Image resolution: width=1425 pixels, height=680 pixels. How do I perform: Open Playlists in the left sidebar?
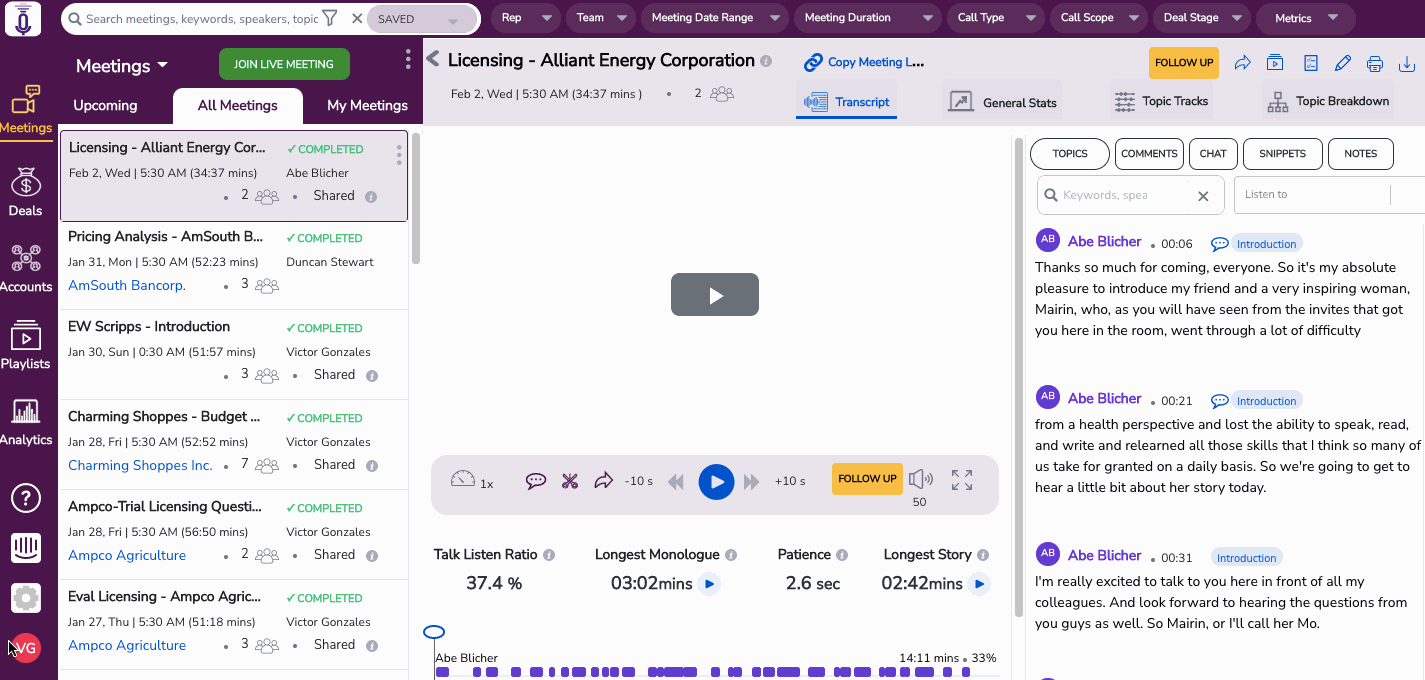click(x=26, y=345)
